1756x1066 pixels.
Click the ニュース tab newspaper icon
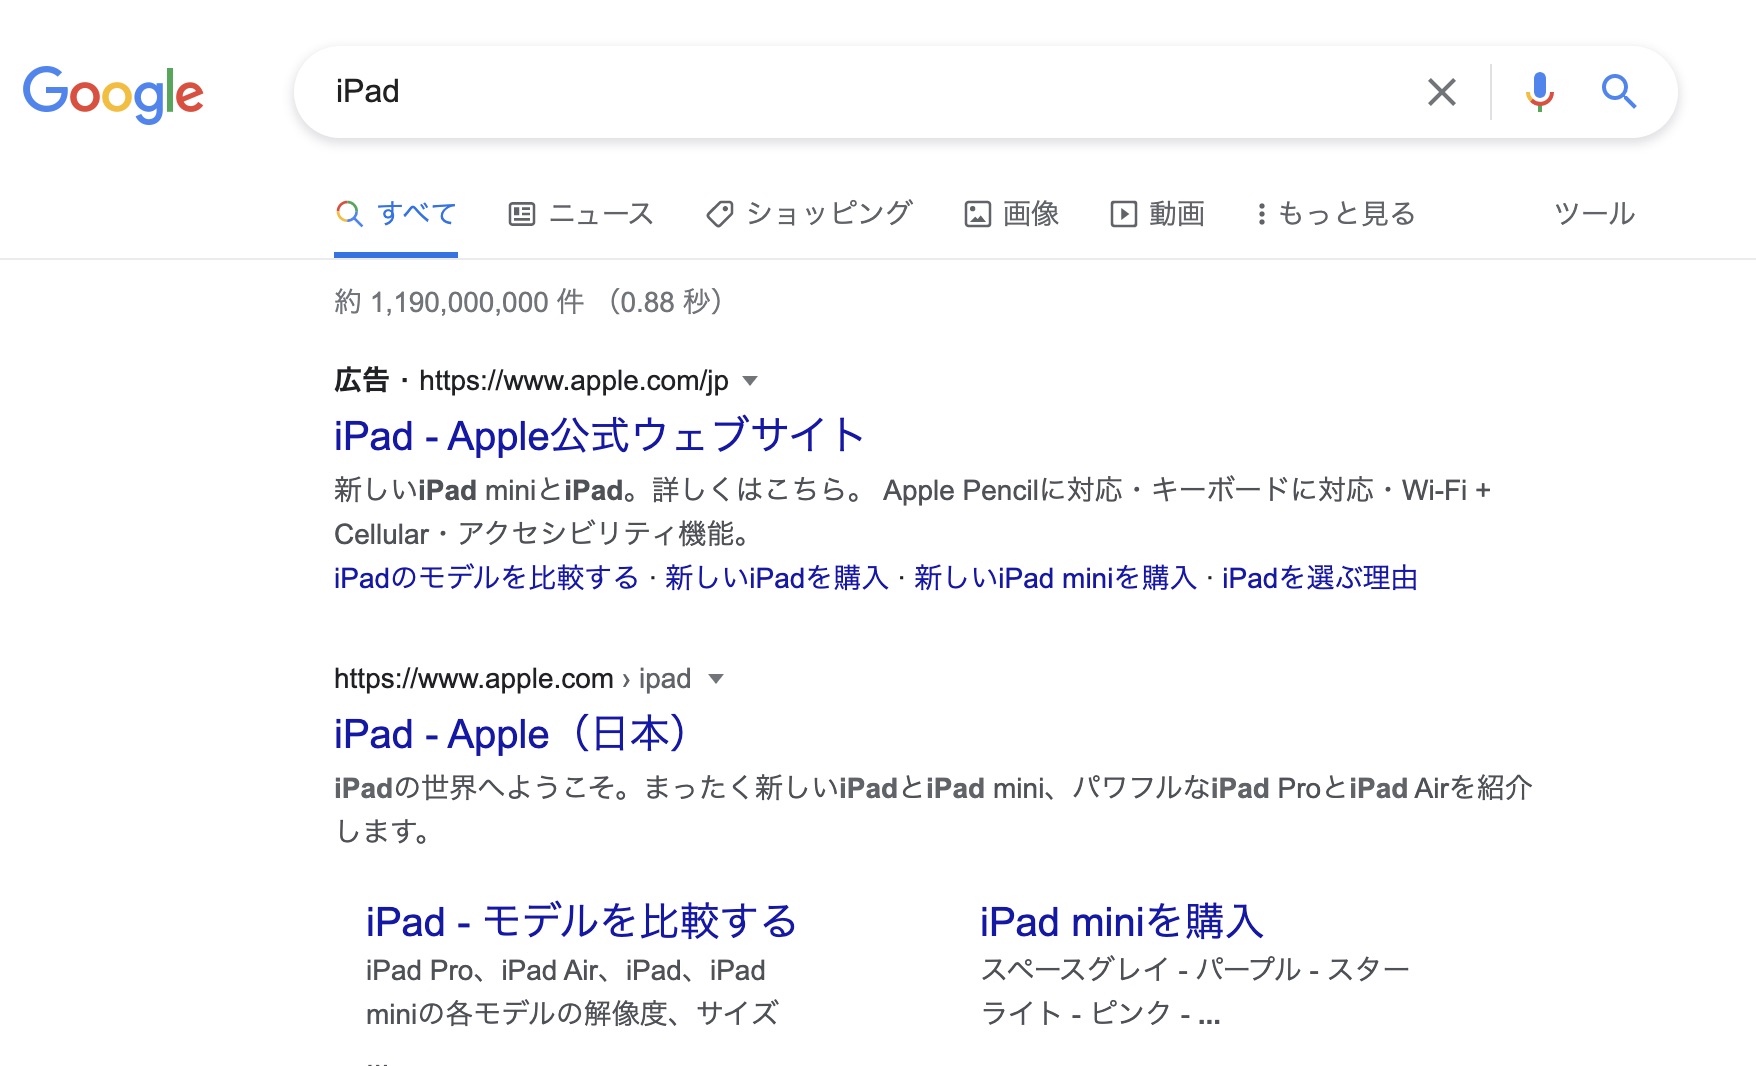click(x=522, y=214)
